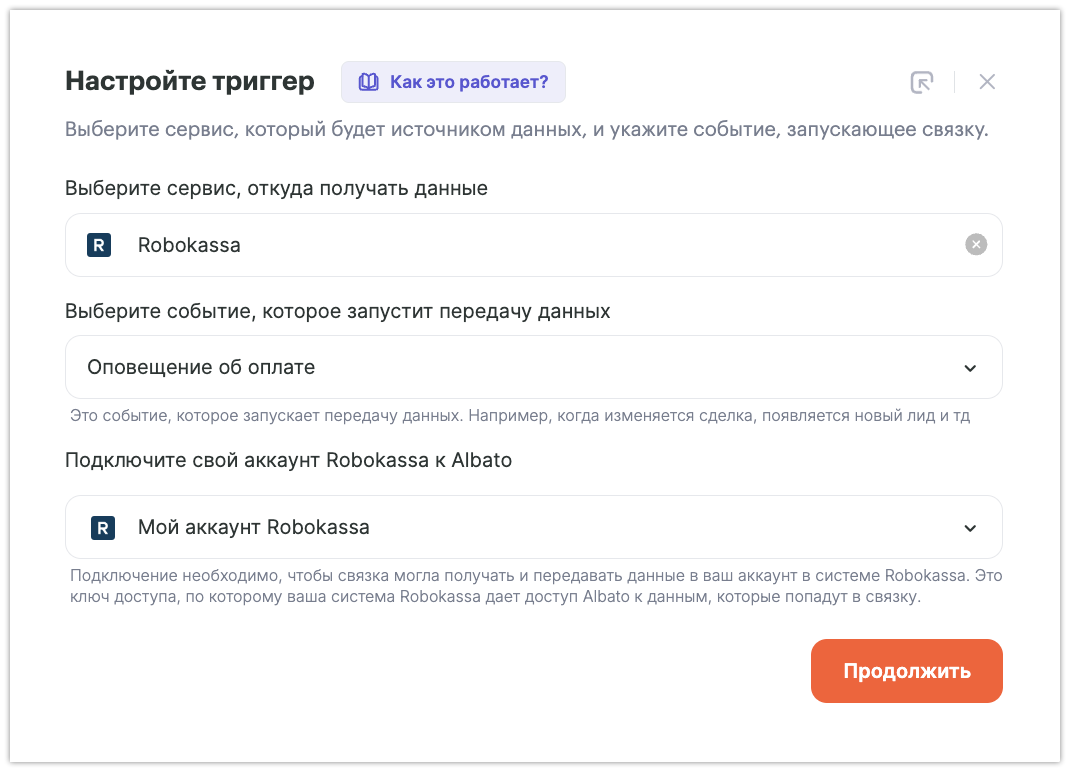The height and width of the screenshot is (772, 1070).
Task: Click the "Настройте триггер" dialog title
Action: pos(190,82)
